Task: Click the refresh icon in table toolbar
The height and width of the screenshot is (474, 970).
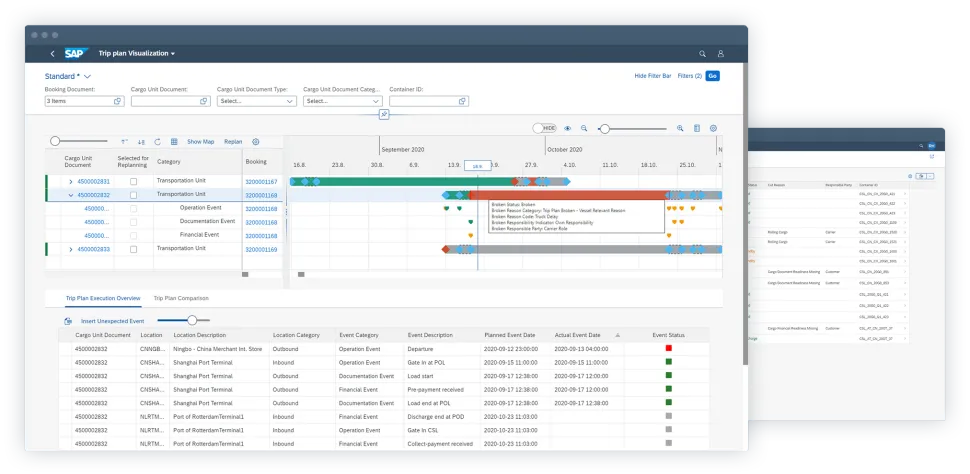Action: point(156,142)
